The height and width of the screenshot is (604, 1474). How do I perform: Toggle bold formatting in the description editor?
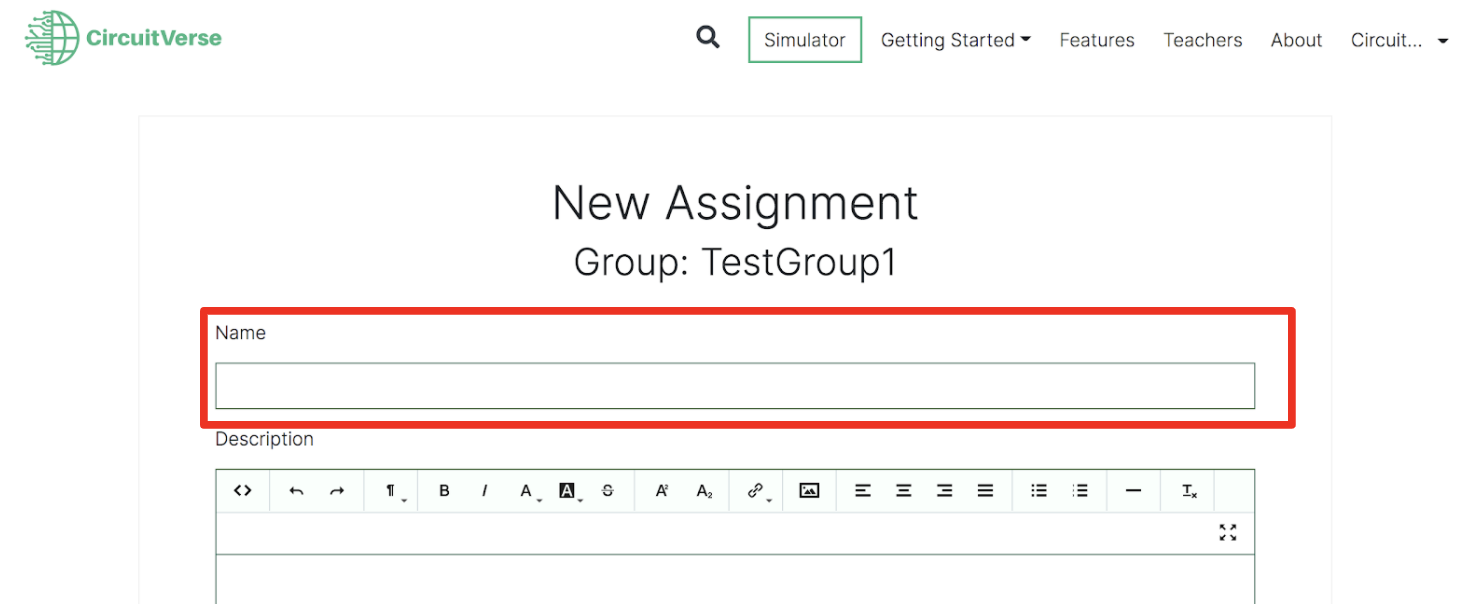444,491
